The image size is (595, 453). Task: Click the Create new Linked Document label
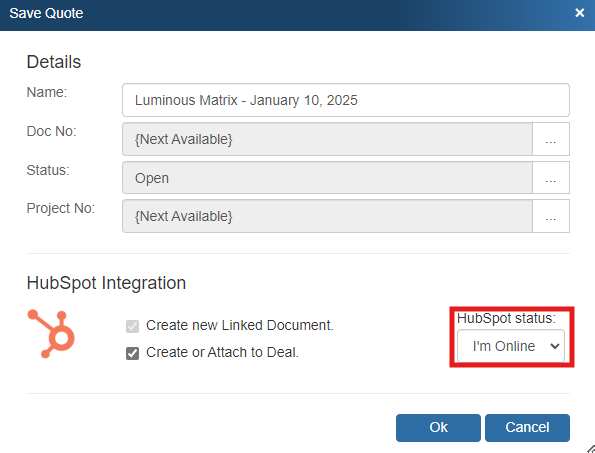coord(240,326)
